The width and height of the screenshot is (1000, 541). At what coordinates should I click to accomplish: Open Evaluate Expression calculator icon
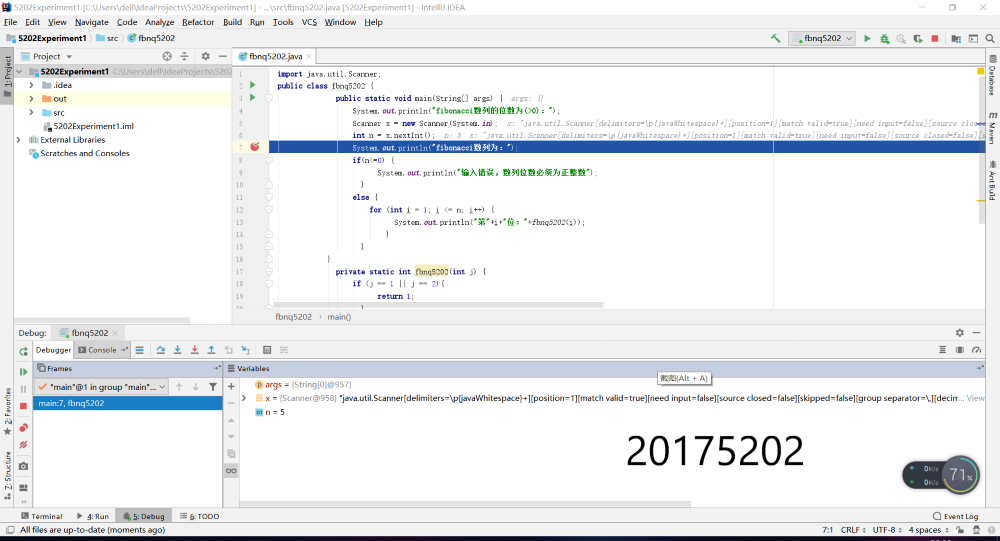point(267,350)
